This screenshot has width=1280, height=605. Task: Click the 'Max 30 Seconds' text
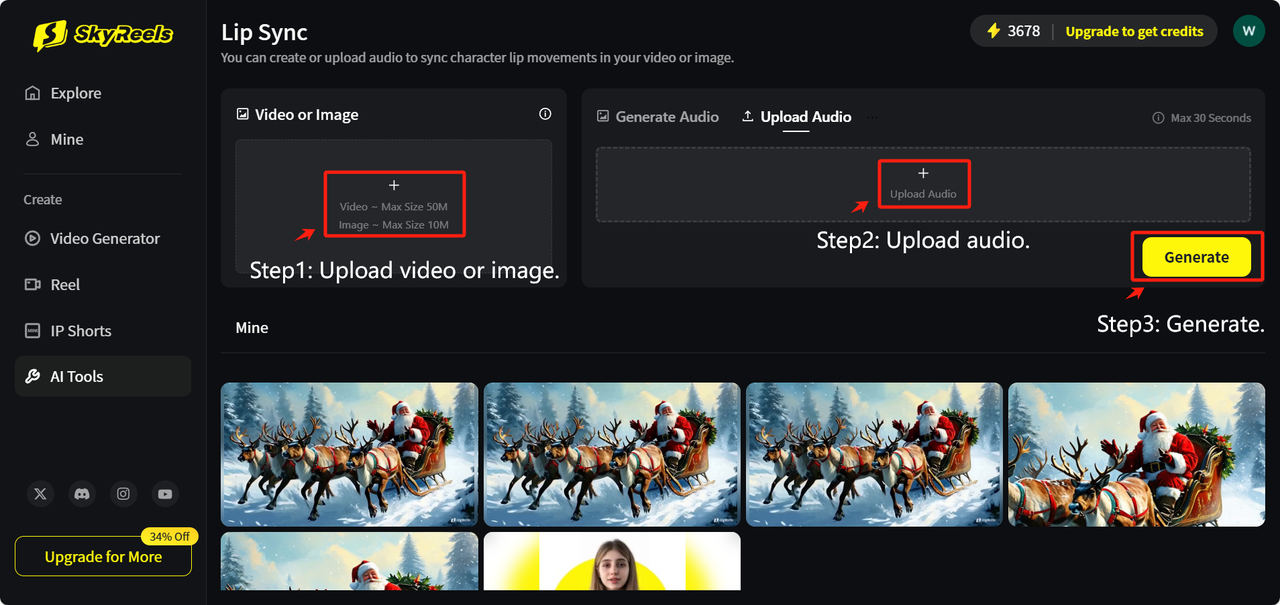pos(1211,118)
